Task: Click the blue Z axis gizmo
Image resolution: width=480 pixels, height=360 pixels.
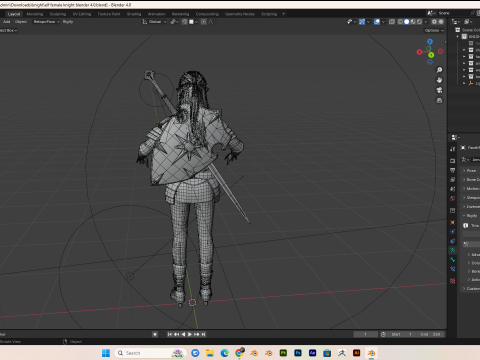Action: click(x=430, y=42)
